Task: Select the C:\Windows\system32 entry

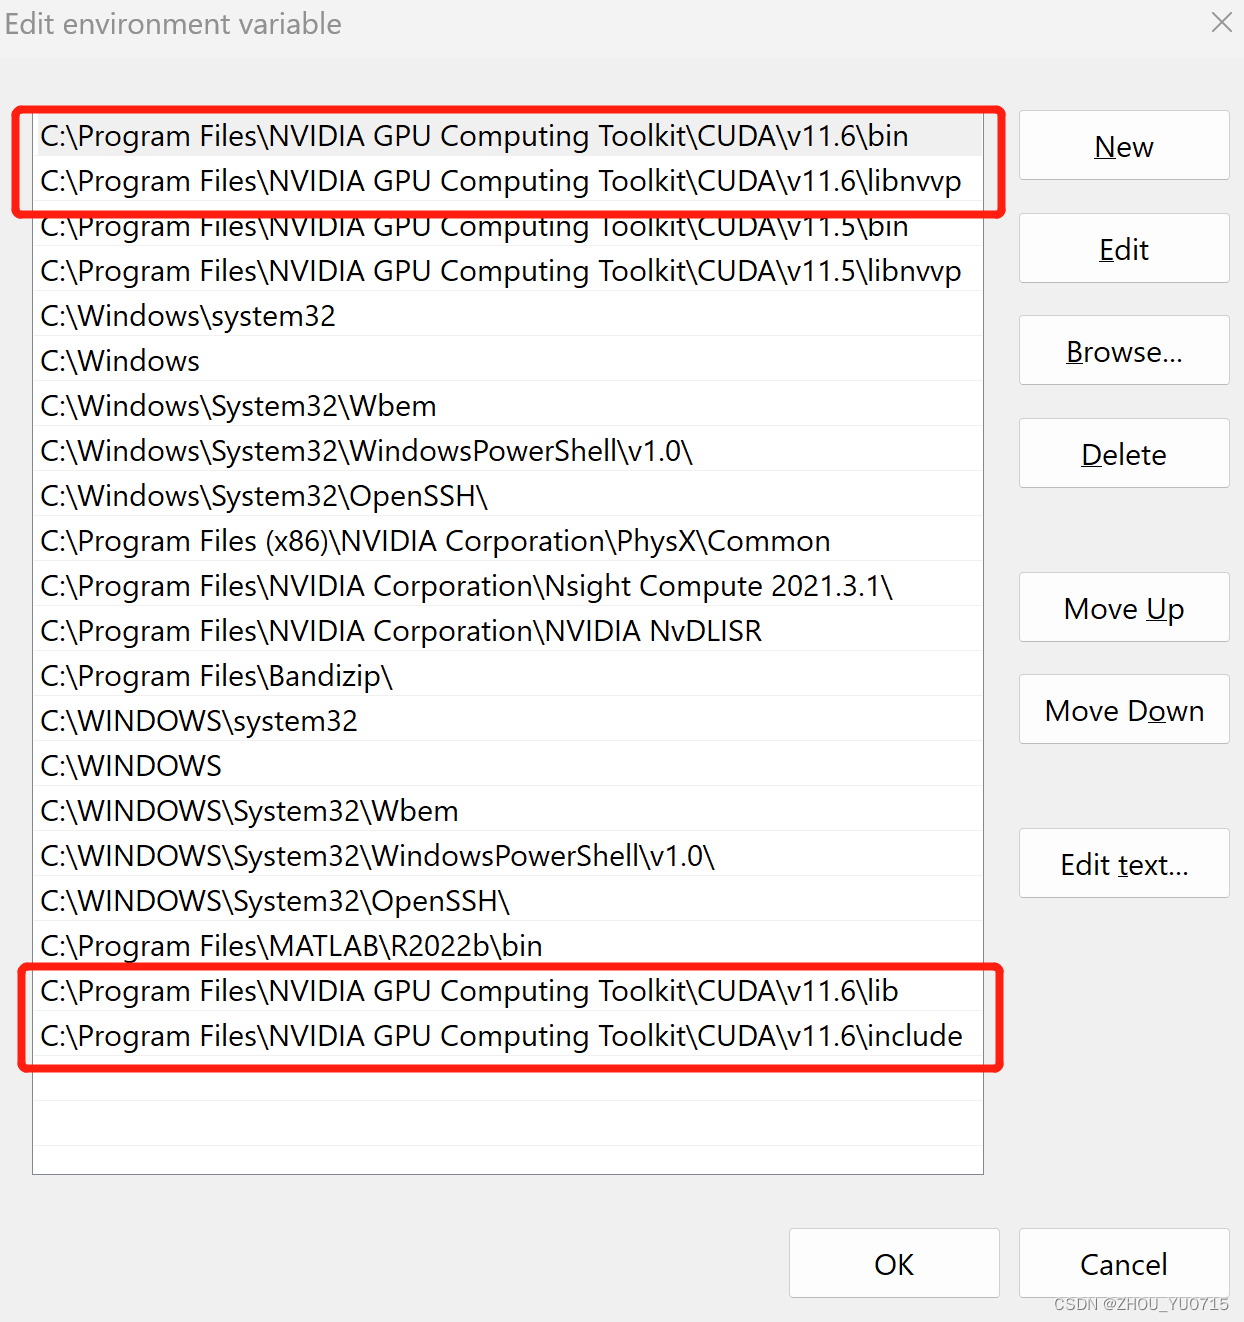Action: [187, 315]
